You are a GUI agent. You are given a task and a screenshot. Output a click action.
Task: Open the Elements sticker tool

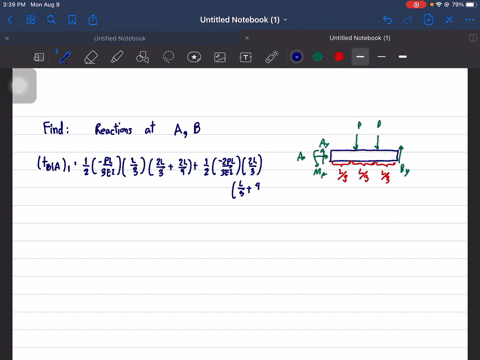[x=194, y=57]
